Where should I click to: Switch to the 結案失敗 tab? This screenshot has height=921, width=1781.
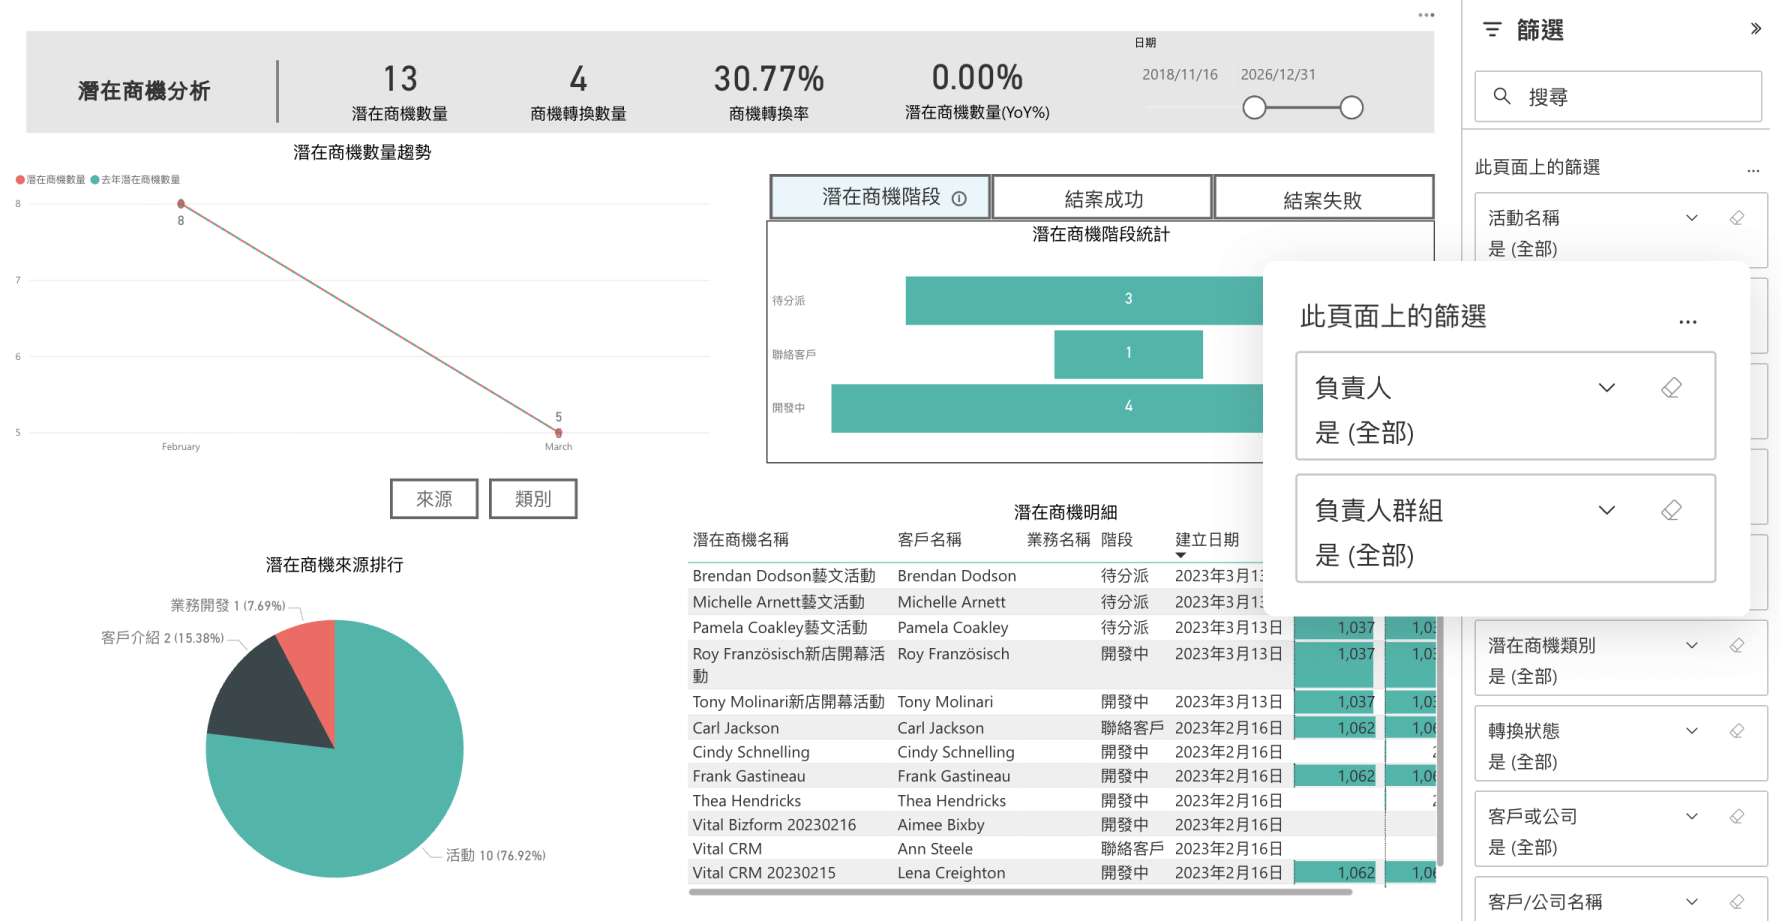(1323, 200)
